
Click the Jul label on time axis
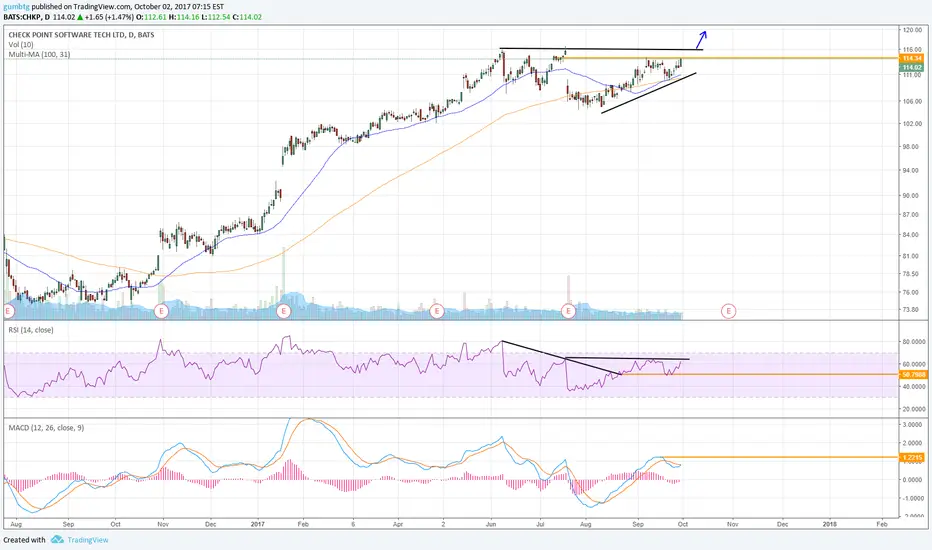(x=540, y=524)
